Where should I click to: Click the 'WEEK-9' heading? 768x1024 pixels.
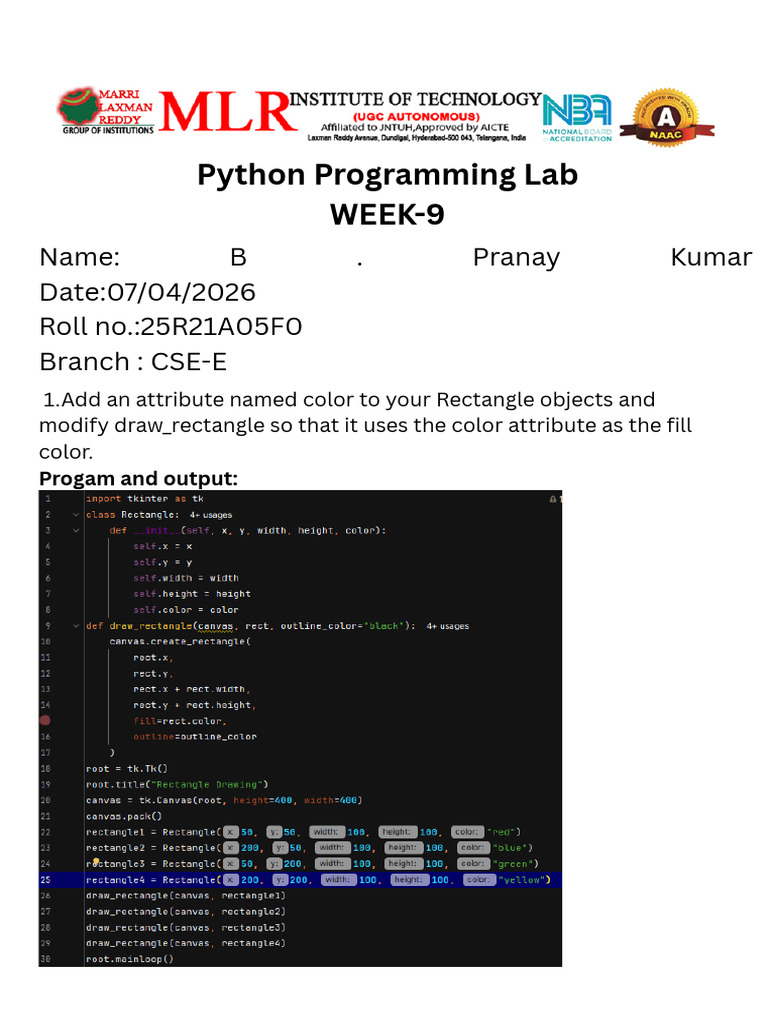click(x=387, y=215)
